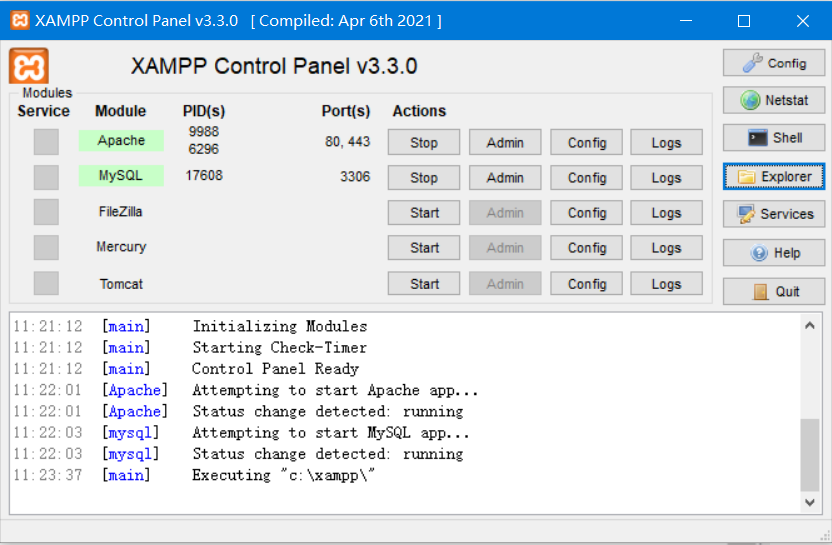Click the green Apache module label
Screen dimensions: 832x545
[x=121, y=141]
